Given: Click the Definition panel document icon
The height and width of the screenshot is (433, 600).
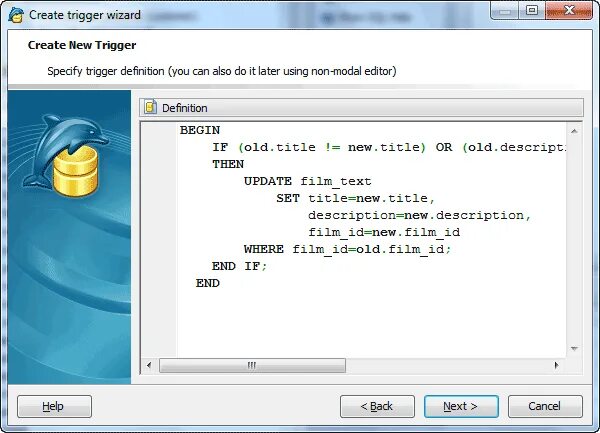Looking at the screenshot, I should 150,107.
